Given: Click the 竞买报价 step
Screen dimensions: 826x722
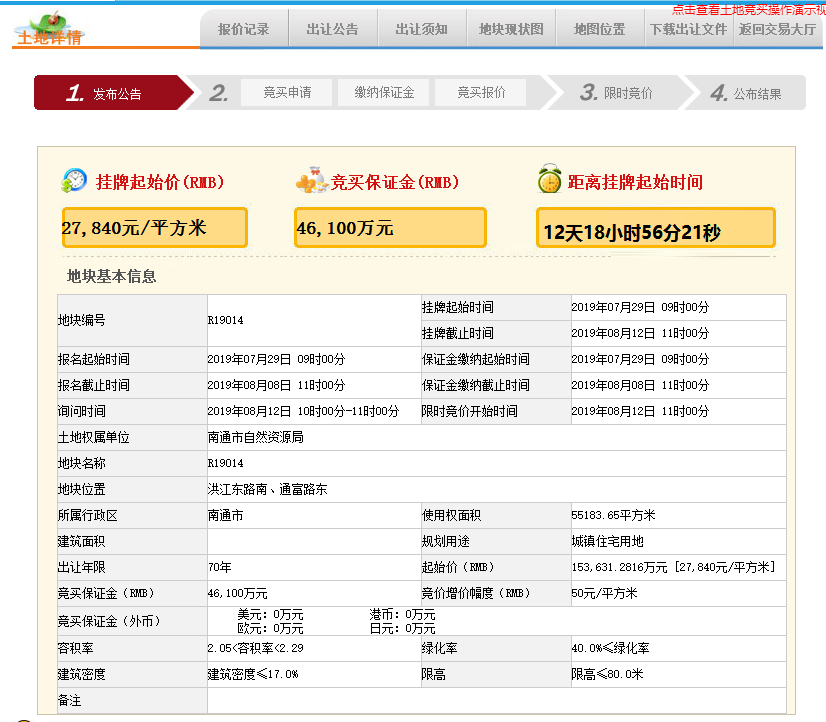Looking at the screenshot, I should [484, 92].
